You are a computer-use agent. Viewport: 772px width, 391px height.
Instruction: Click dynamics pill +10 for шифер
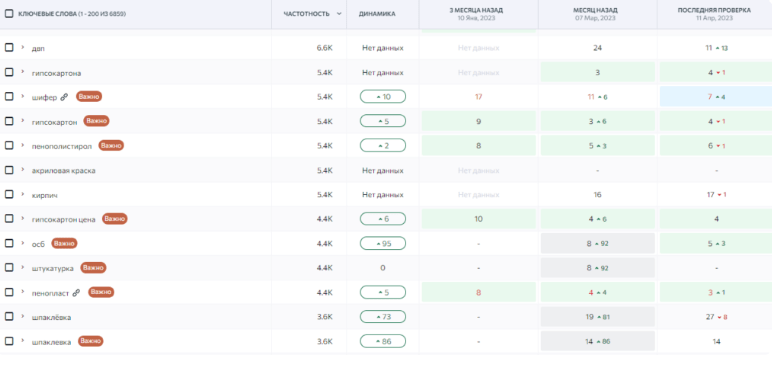point(383,97)
